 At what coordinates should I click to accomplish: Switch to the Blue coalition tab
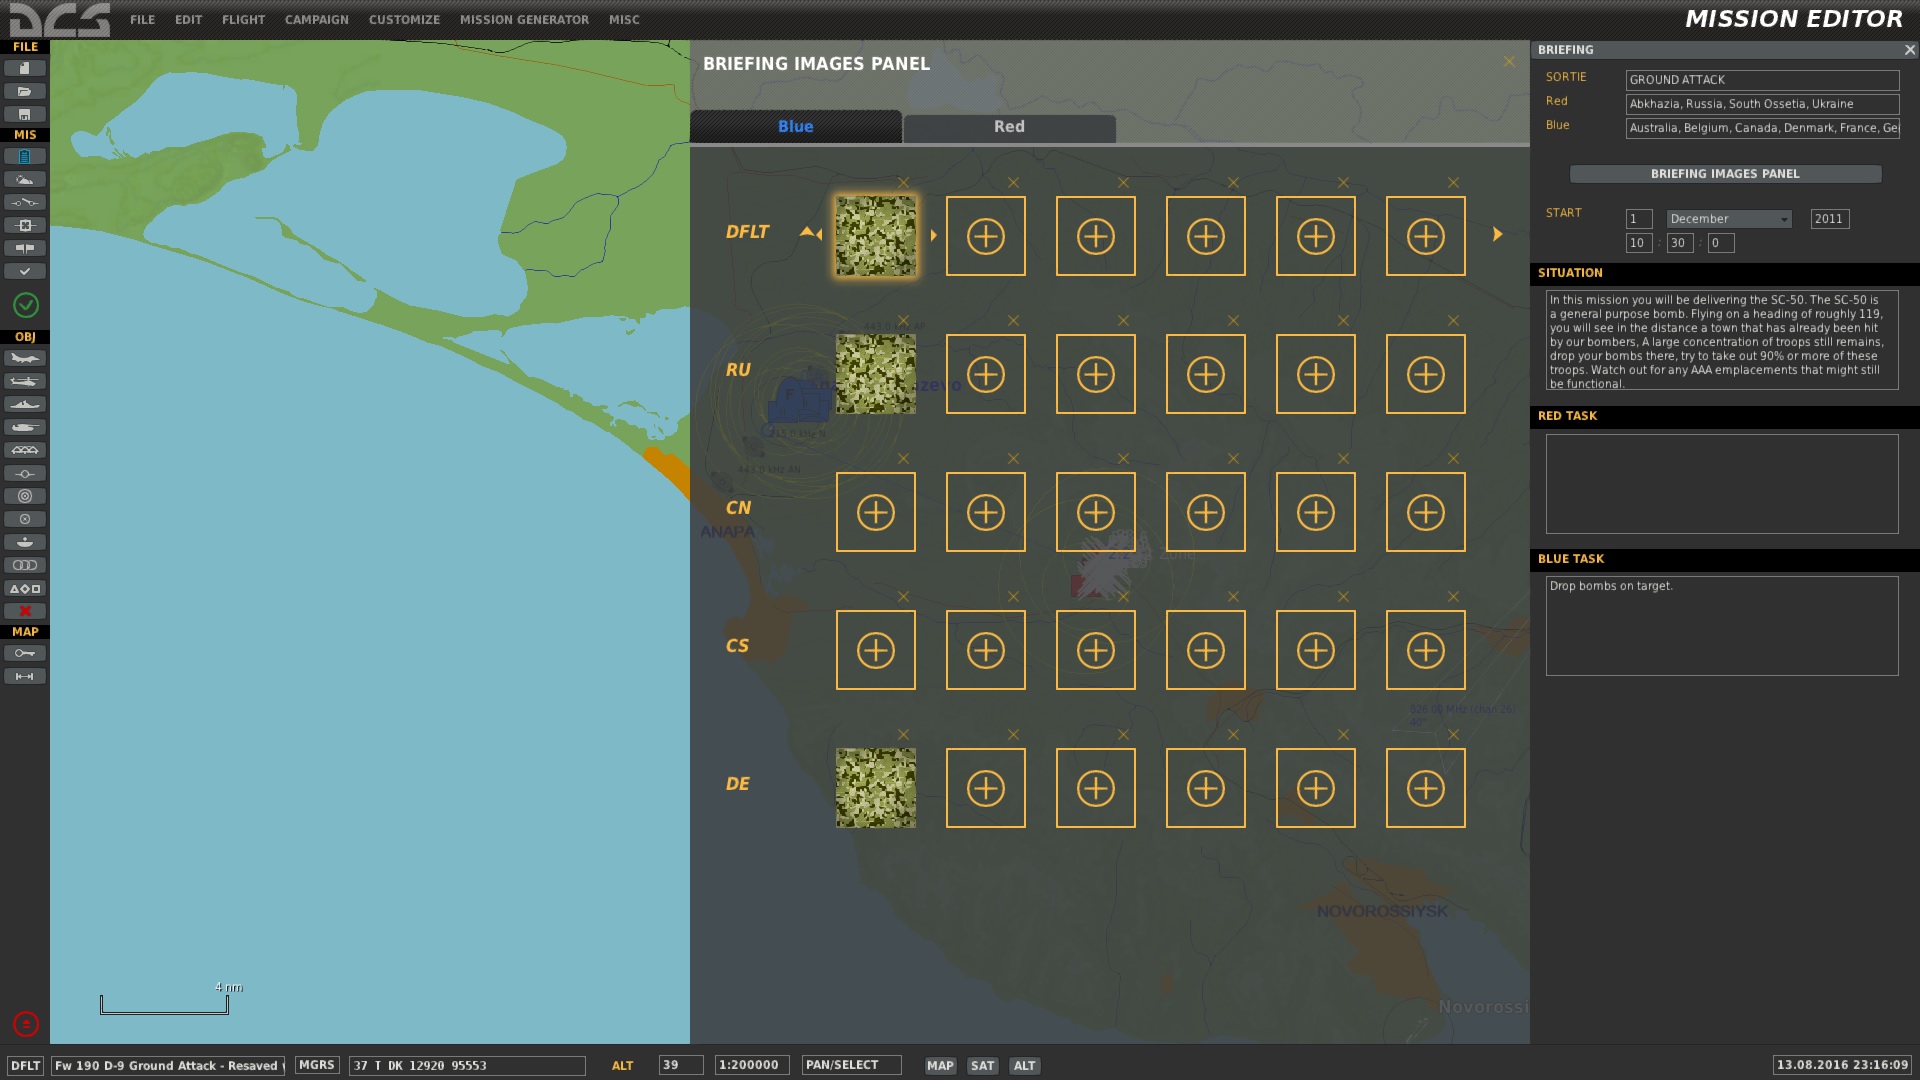pos(796,127)
